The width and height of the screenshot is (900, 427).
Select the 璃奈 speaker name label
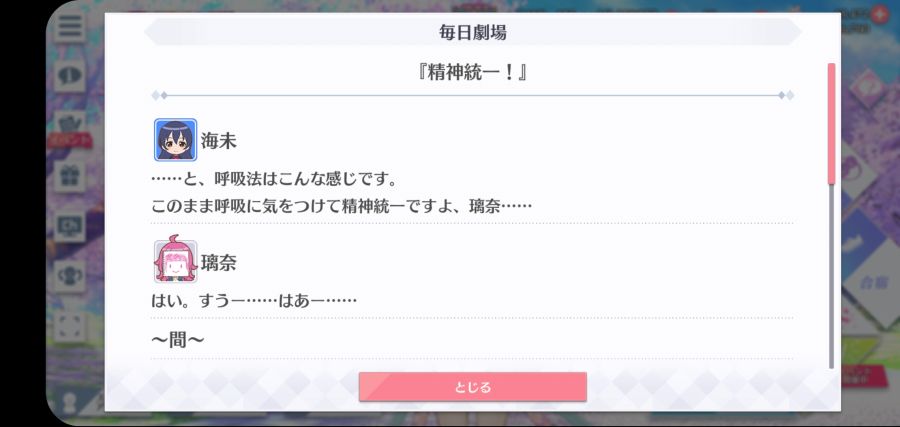point(218,263)
